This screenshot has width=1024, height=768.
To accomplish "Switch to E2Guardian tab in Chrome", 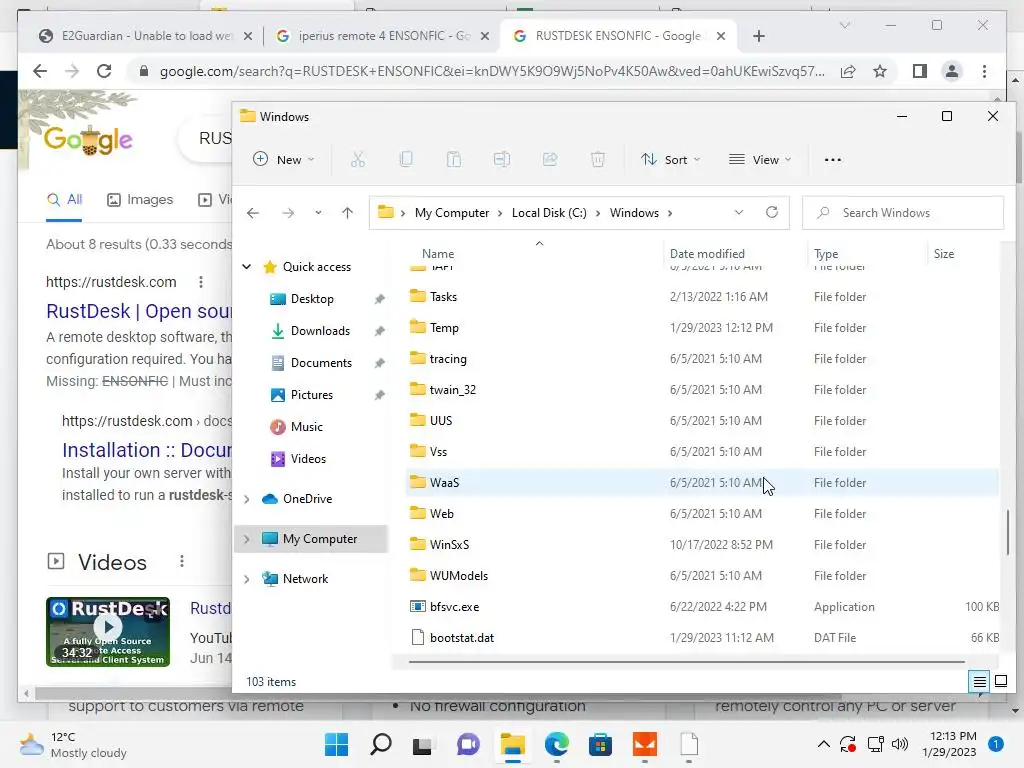I will click(x=144, y=36).
